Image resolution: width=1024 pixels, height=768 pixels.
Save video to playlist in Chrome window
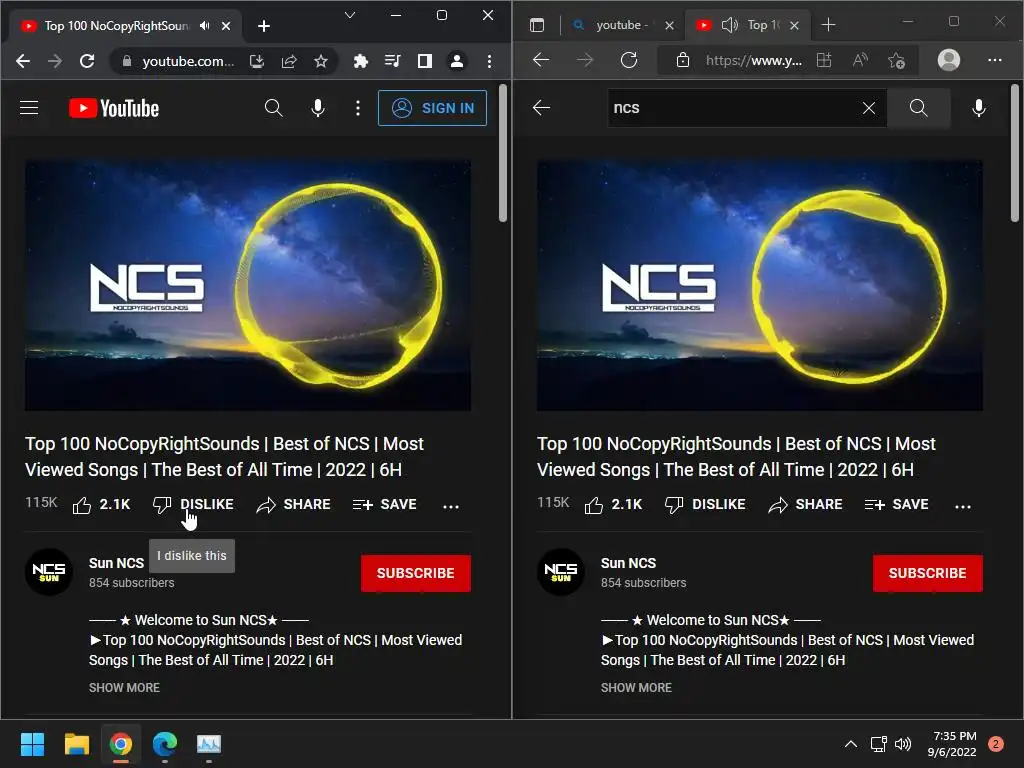click(385, 505)
